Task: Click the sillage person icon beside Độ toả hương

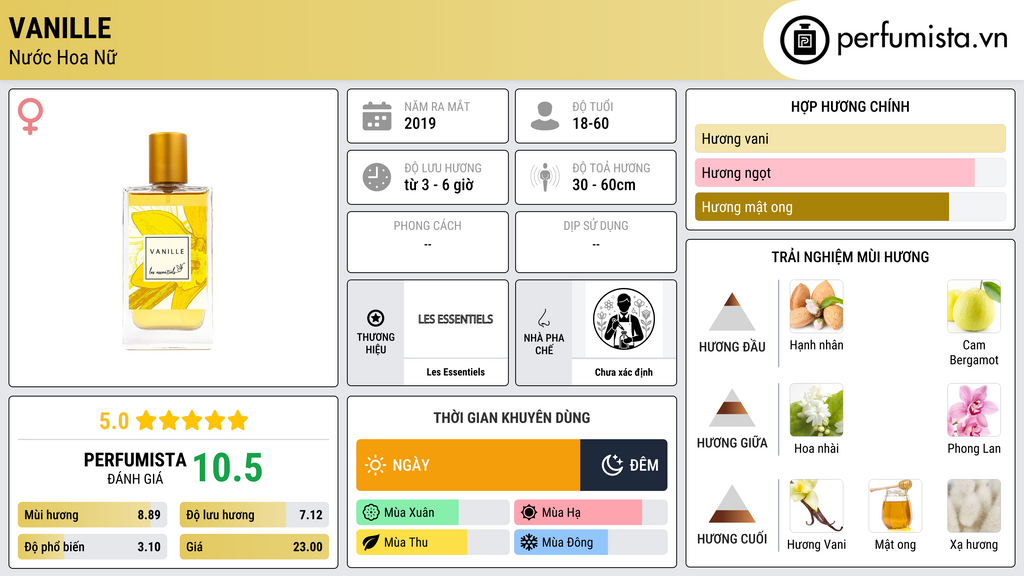Action: tap(545, 177)
